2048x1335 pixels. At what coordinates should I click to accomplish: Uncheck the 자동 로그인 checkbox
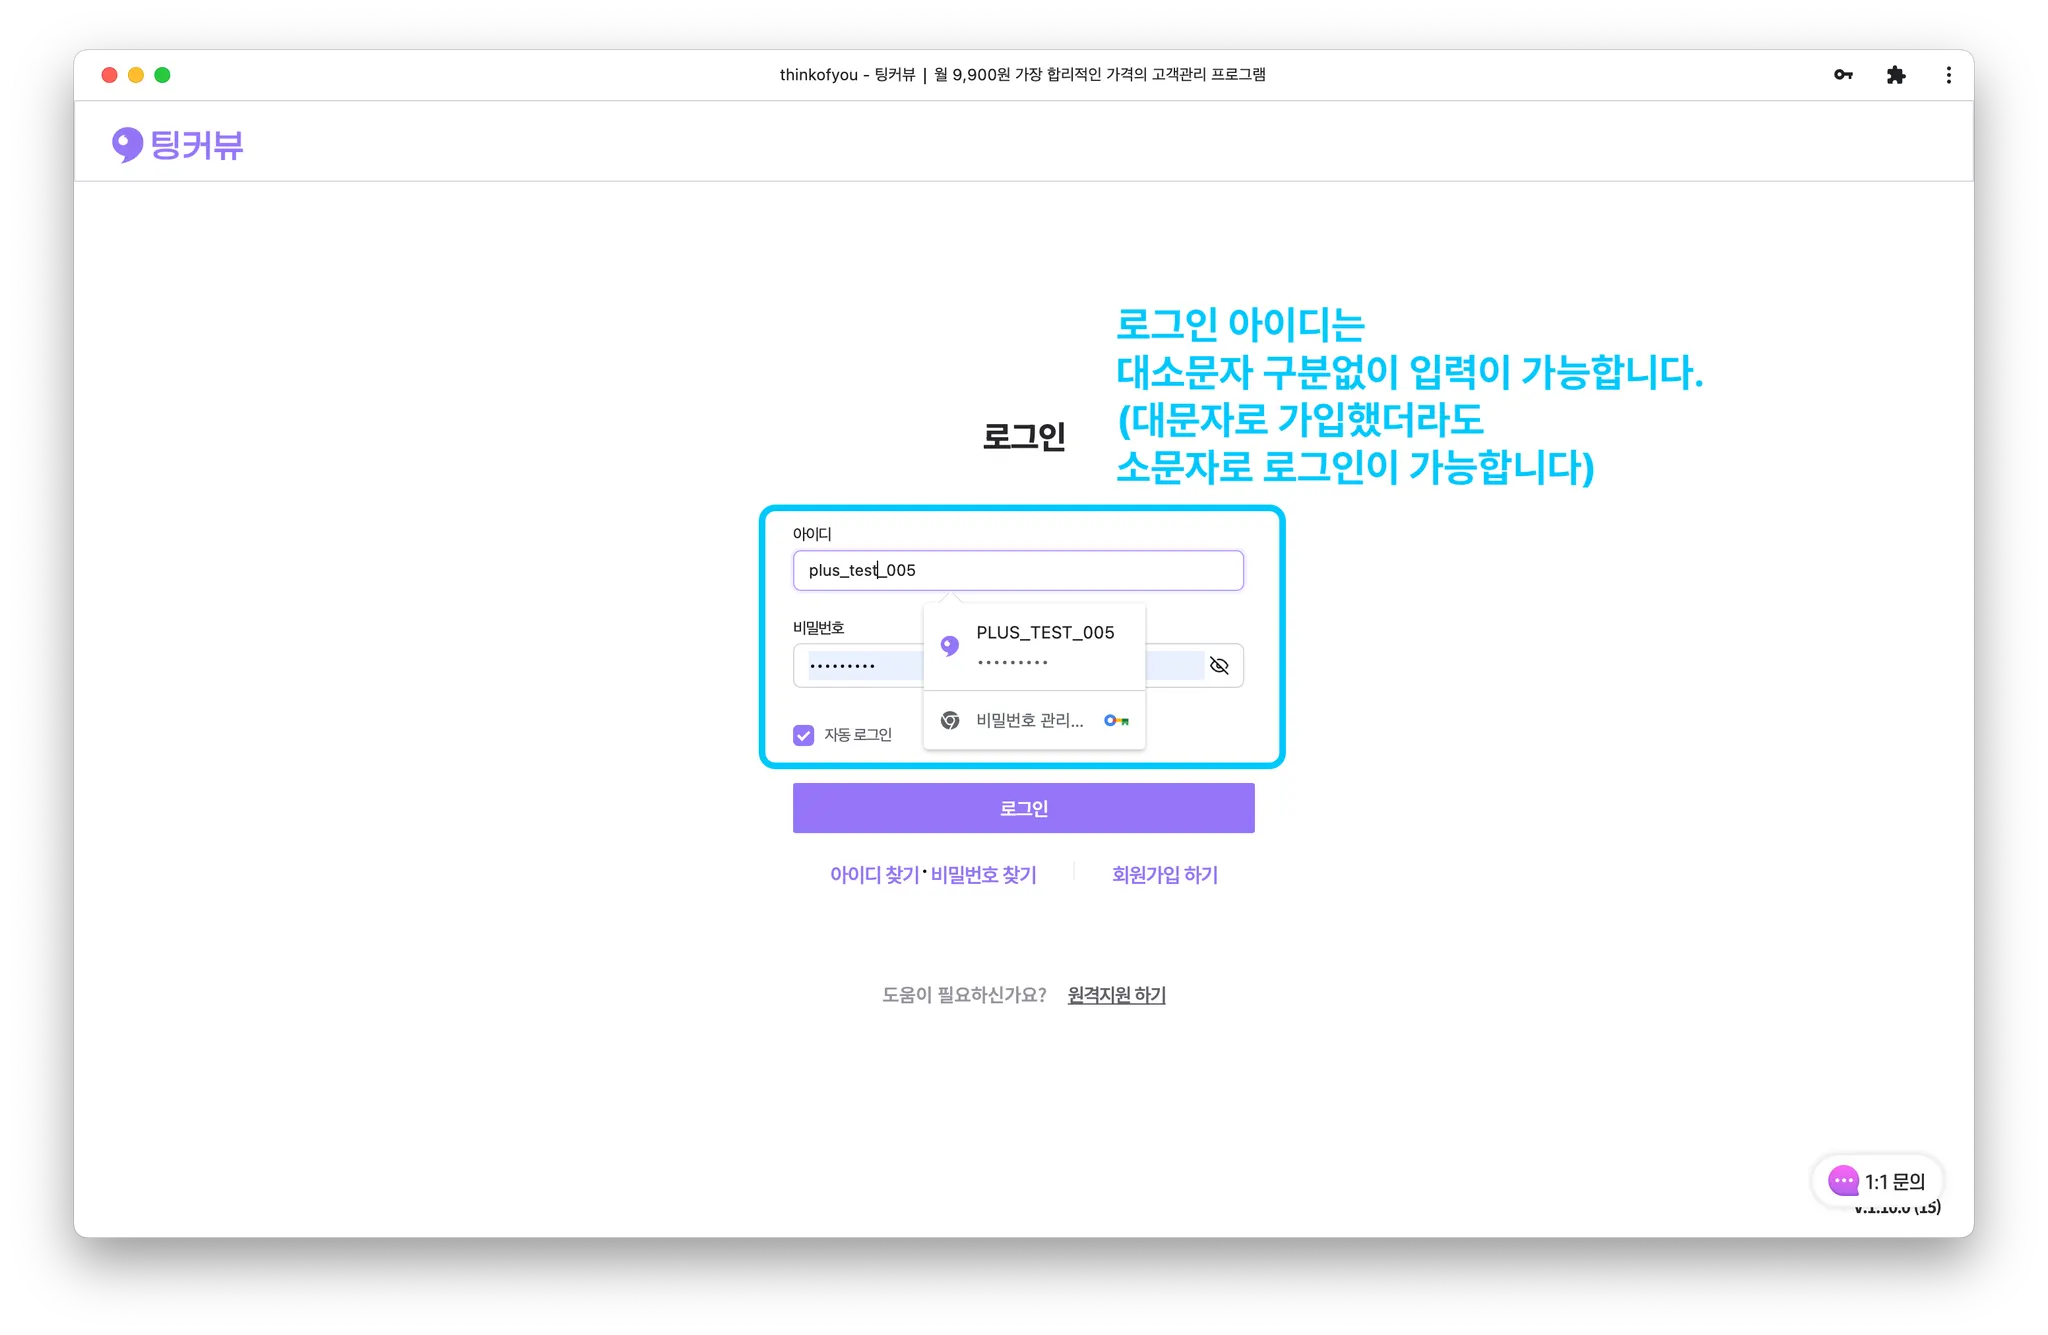point(804,735)
